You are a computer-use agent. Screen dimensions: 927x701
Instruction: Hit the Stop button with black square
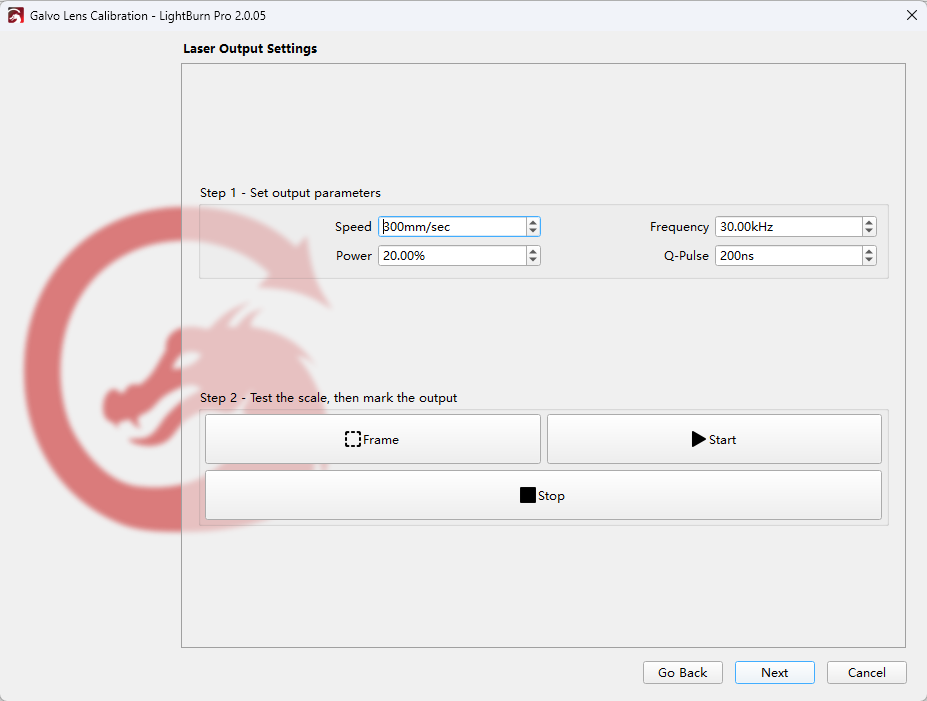543,495
